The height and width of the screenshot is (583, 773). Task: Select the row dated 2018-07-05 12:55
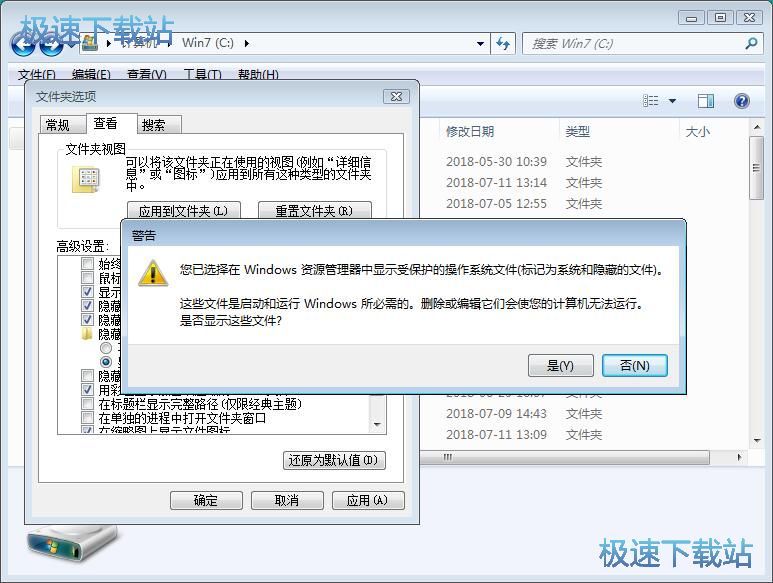click(583, 204)
